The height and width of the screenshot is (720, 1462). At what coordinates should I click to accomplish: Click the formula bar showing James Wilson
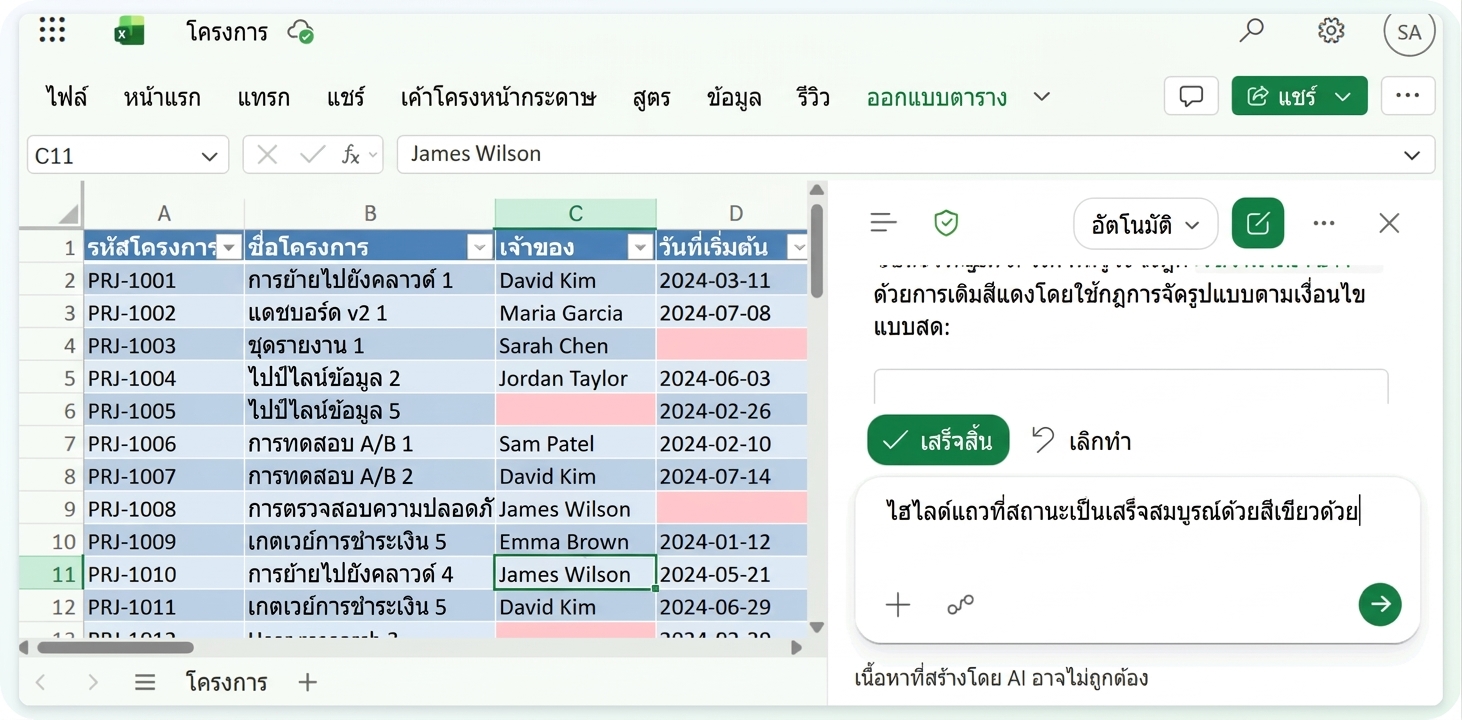(x=916, y=155)
